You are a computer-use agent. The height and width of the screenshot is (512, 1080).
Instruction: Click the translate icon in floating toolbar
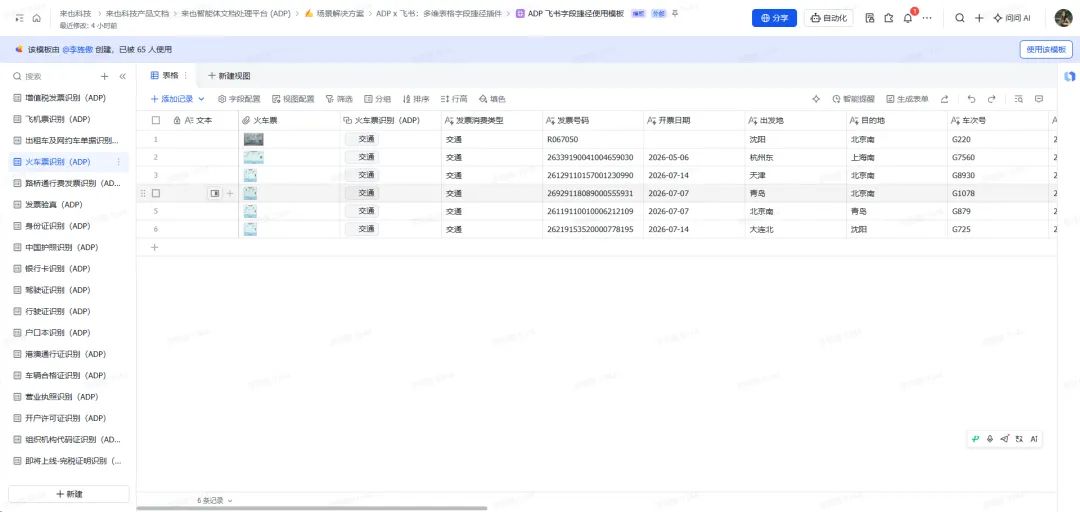click(1019, 439)
